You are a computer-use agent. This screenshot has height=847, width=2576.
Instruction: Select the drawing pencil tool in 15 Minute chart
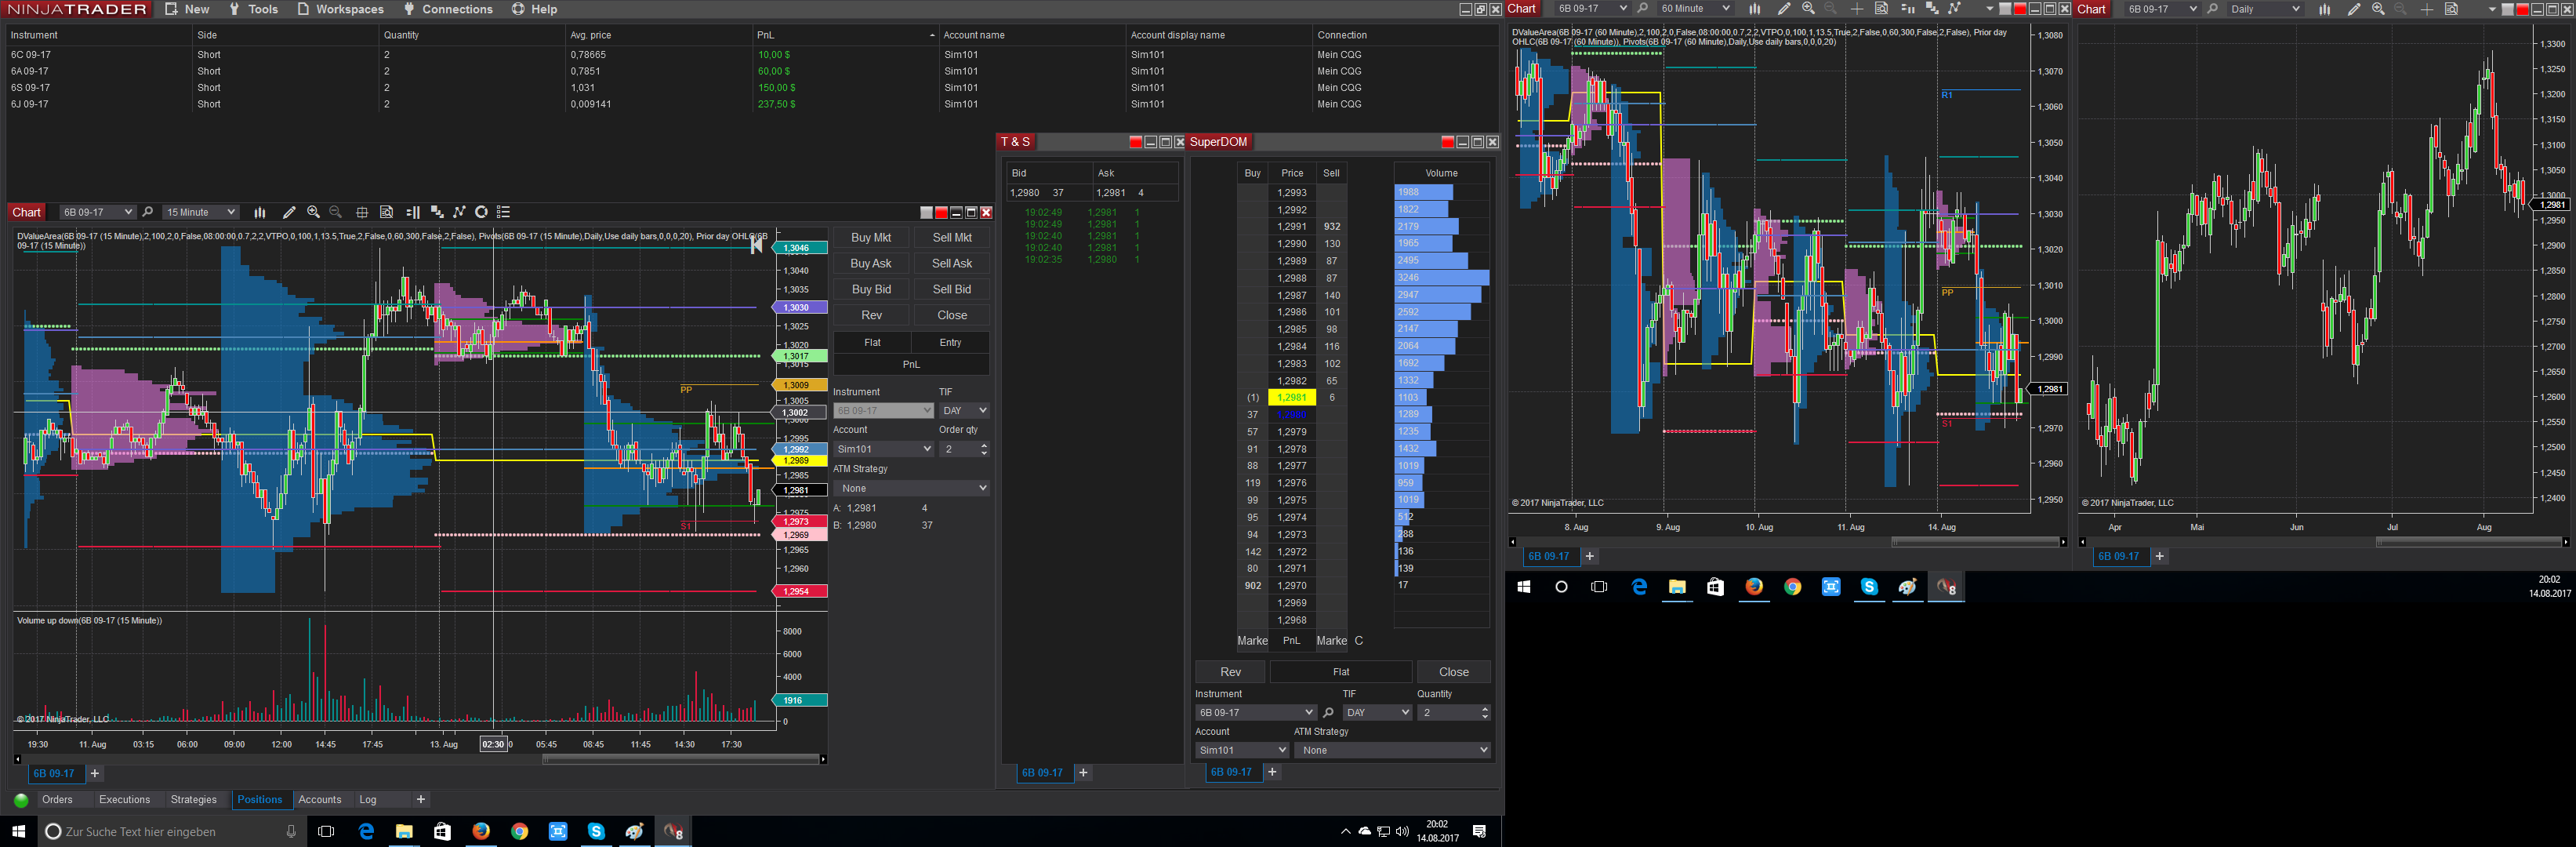(289, 212)
